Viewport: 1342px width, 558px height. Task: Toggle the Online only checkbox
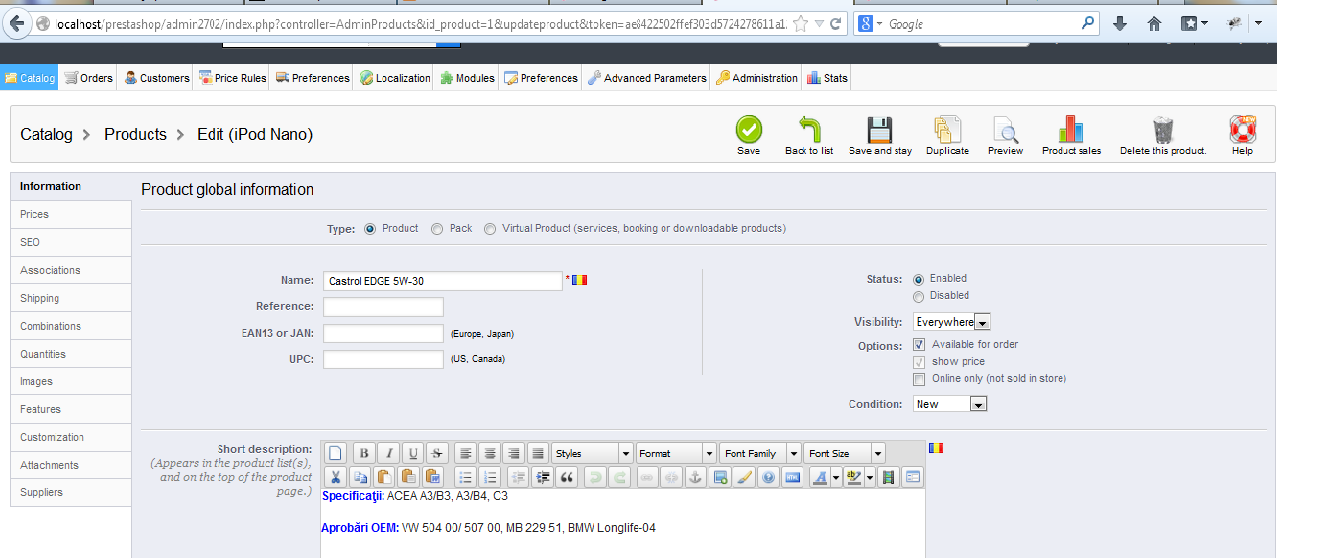919,379
